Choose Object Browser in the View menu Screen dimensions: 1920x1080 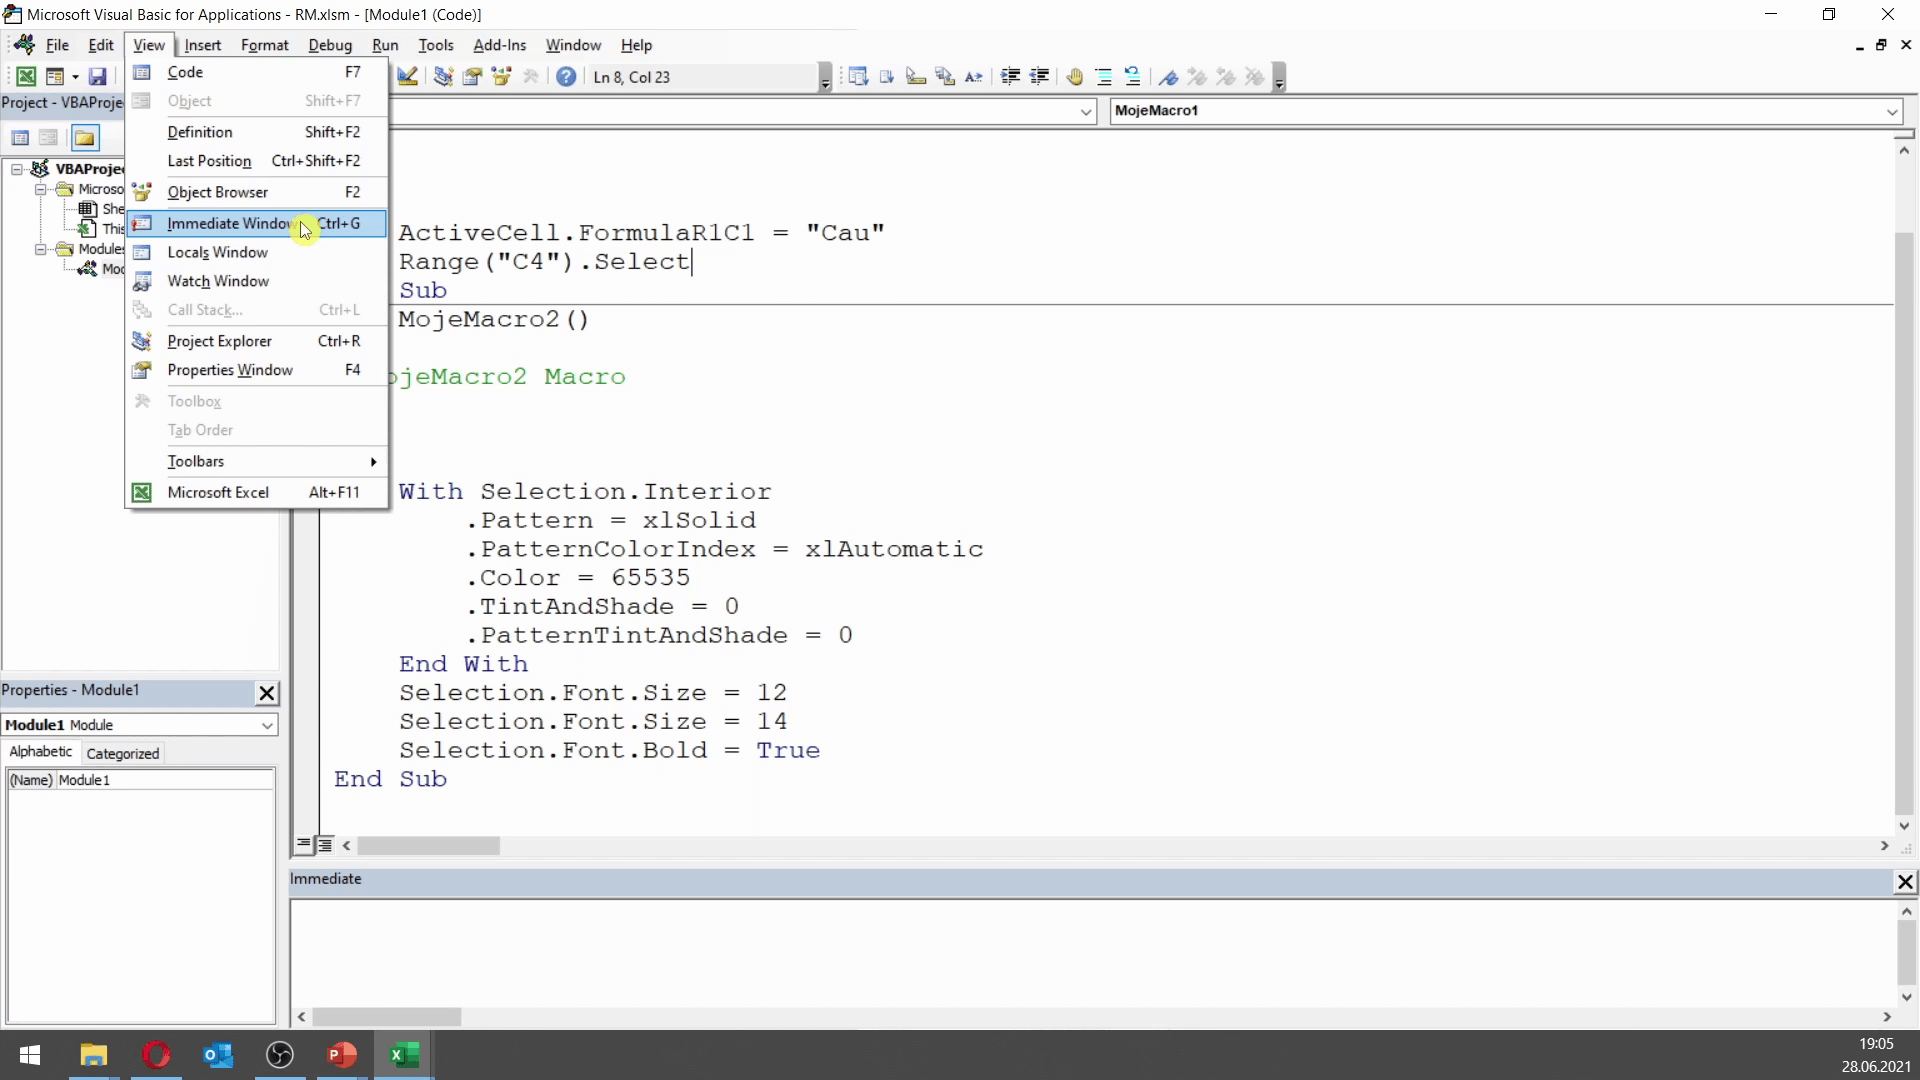pos(257,192)
